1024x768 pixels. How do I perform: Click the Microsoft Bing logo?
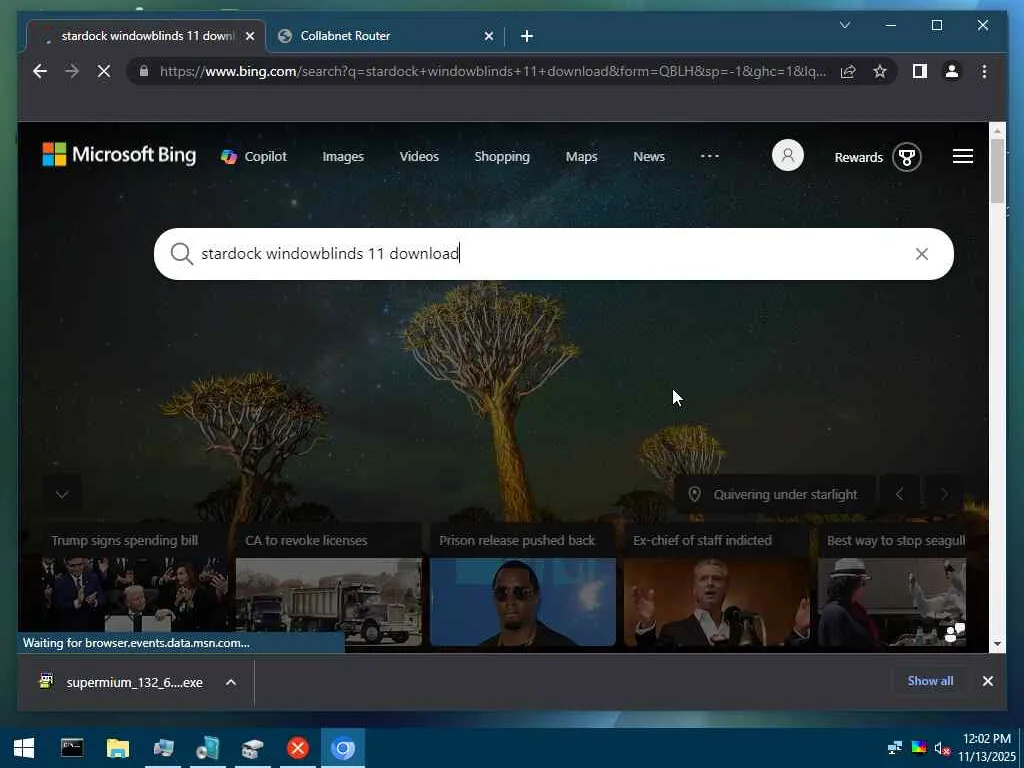click(x=119, y=155)
